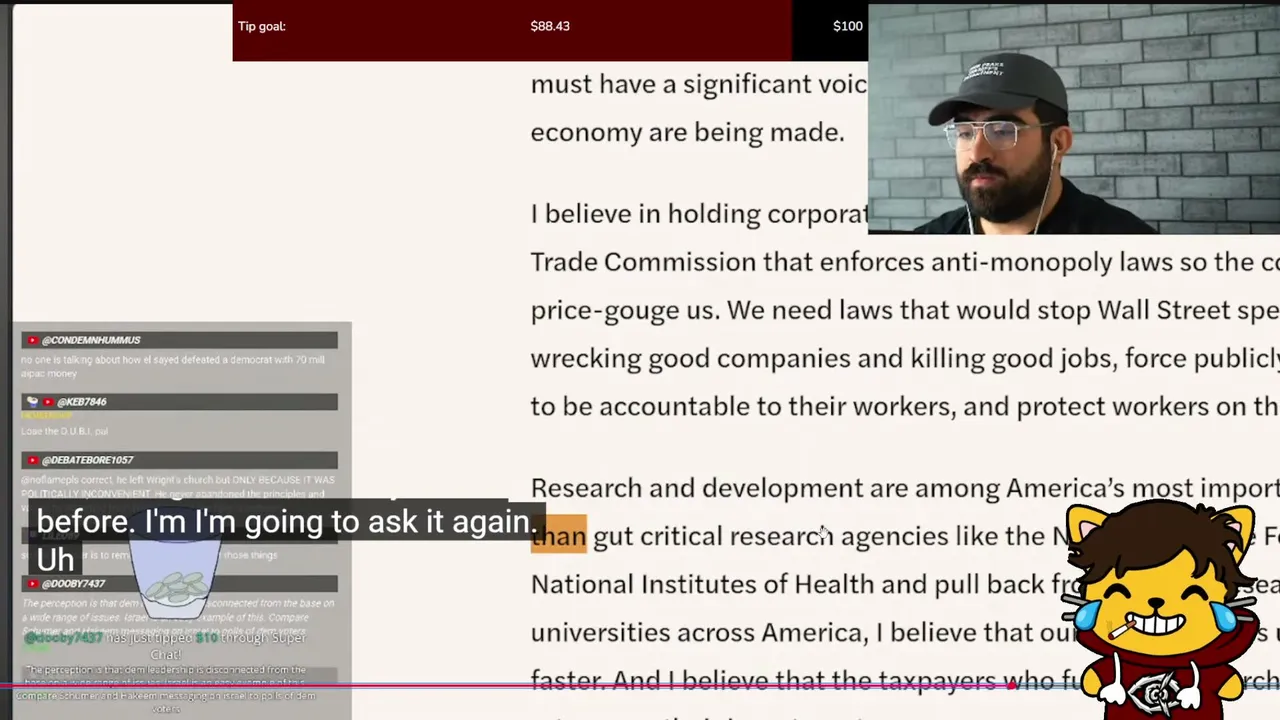Click the "$88.43" tip amount
Screen dimensions: 1280x720
tap(550, 26)
